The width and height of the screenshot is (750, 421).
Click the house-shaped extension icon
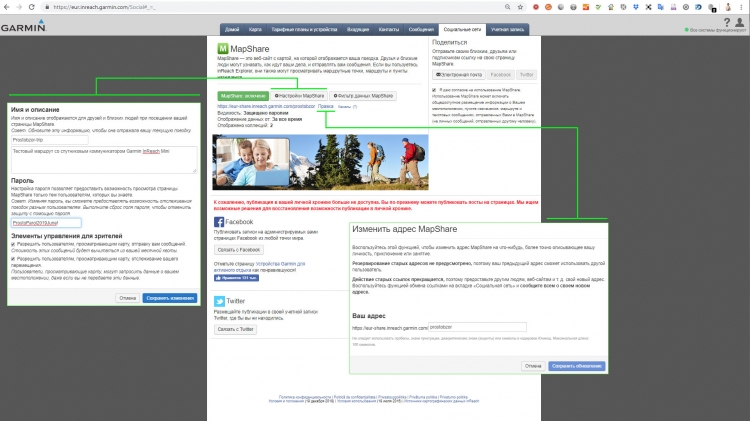click(x=611, y=7)
